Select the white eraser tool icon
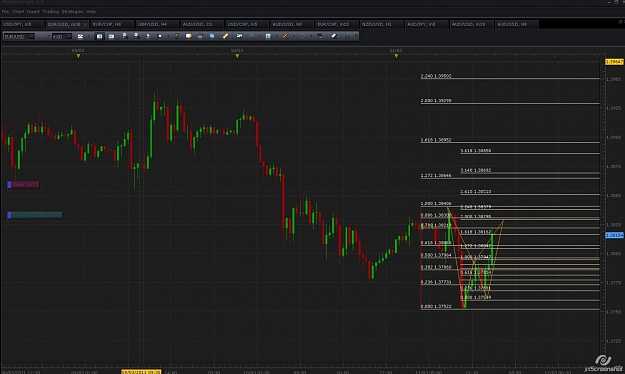The image size is (625, 374). click(334, 36)
